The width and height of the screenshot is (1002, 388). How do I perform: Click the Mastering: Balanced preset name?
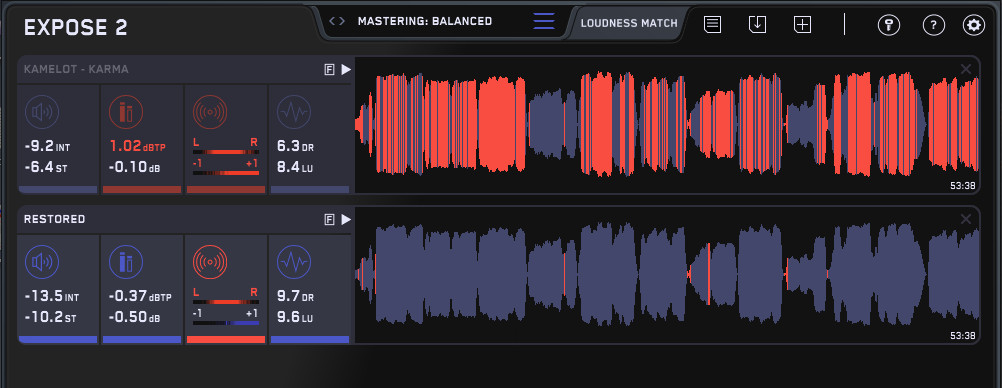click(x=425, y=21)
